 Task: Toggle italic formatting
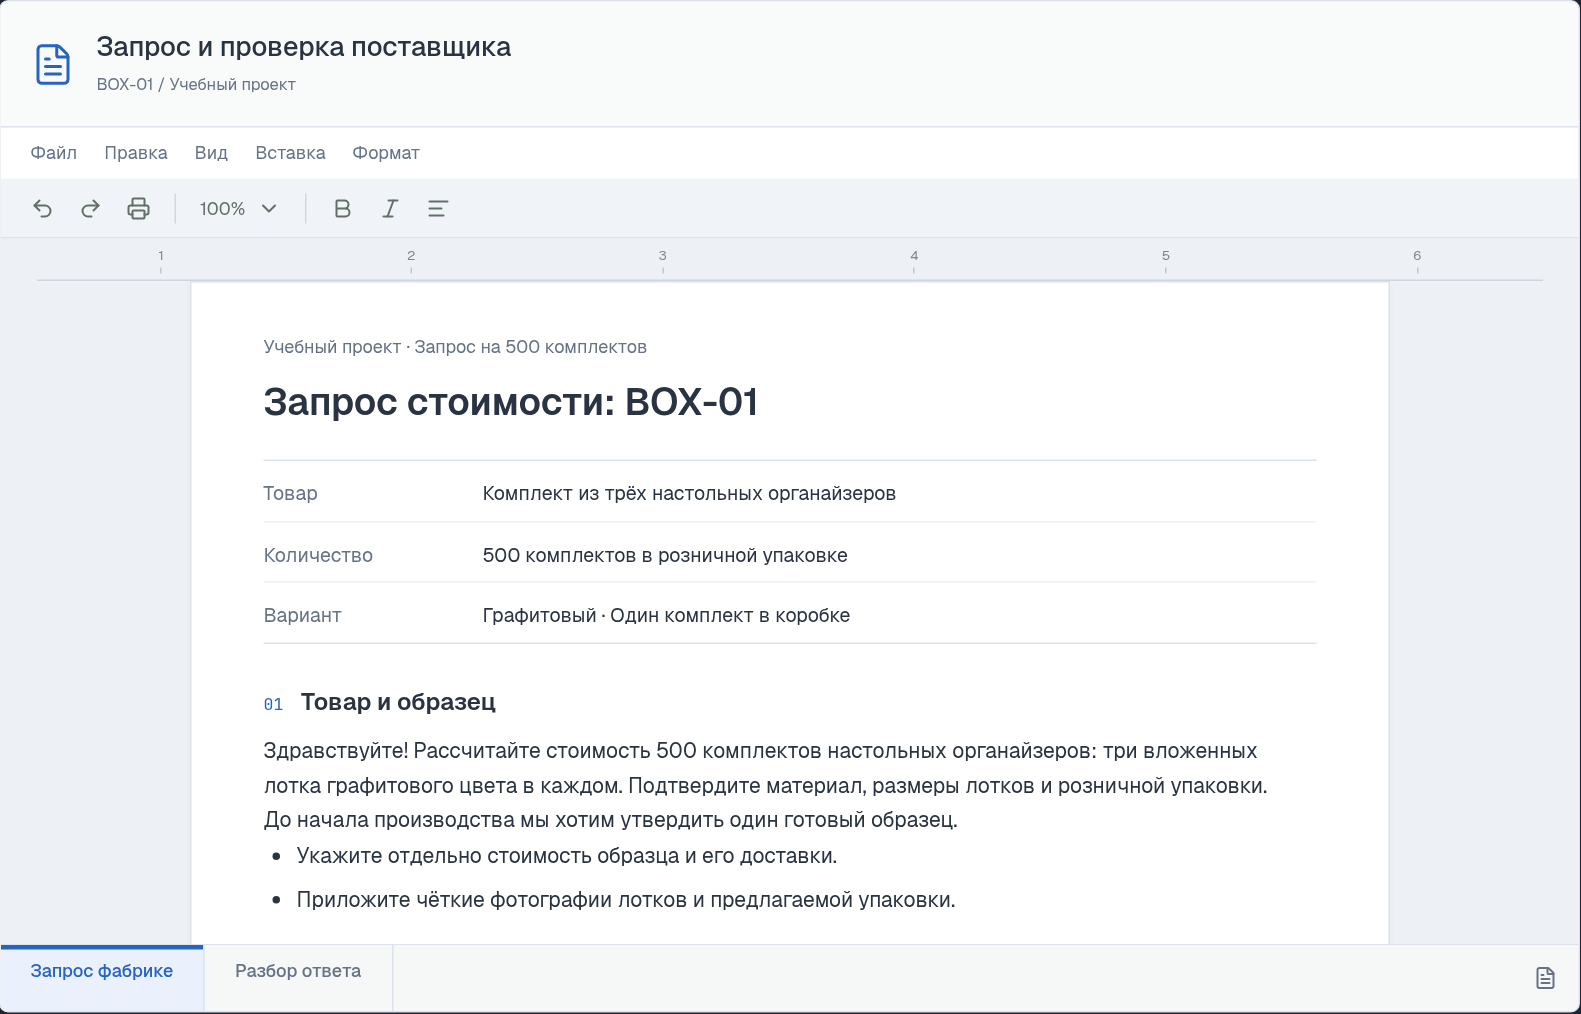click(390, 208)
